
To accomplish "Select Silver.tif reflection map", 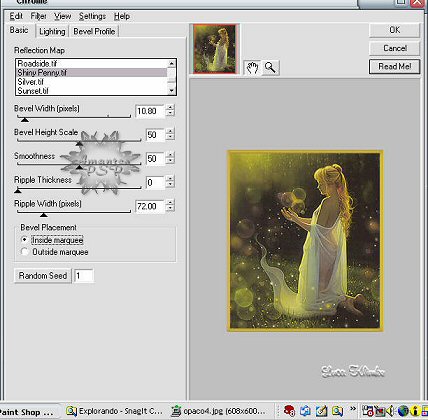I will [x=91, y=82].
